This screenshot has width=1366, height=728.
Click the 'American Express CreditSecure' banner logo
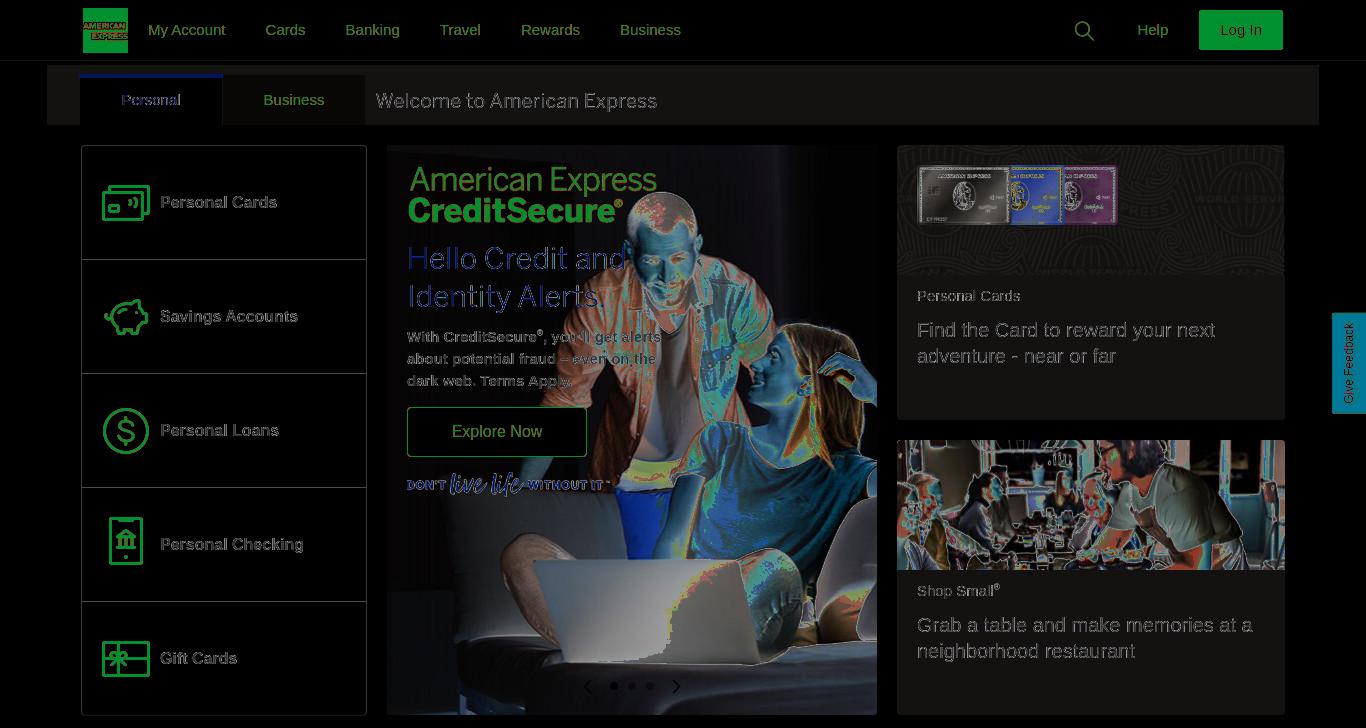(x=533, y=194)
